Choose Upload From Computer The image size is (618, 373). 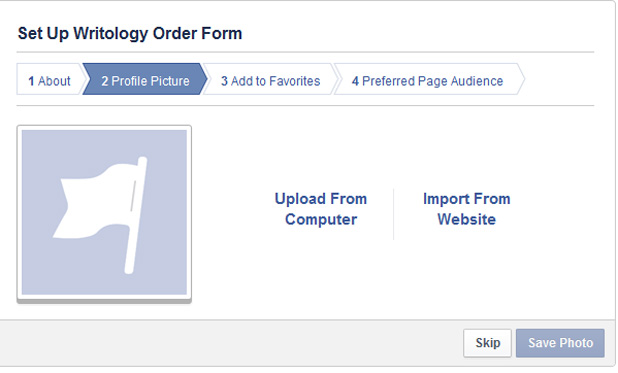click(x=321, y=209)
